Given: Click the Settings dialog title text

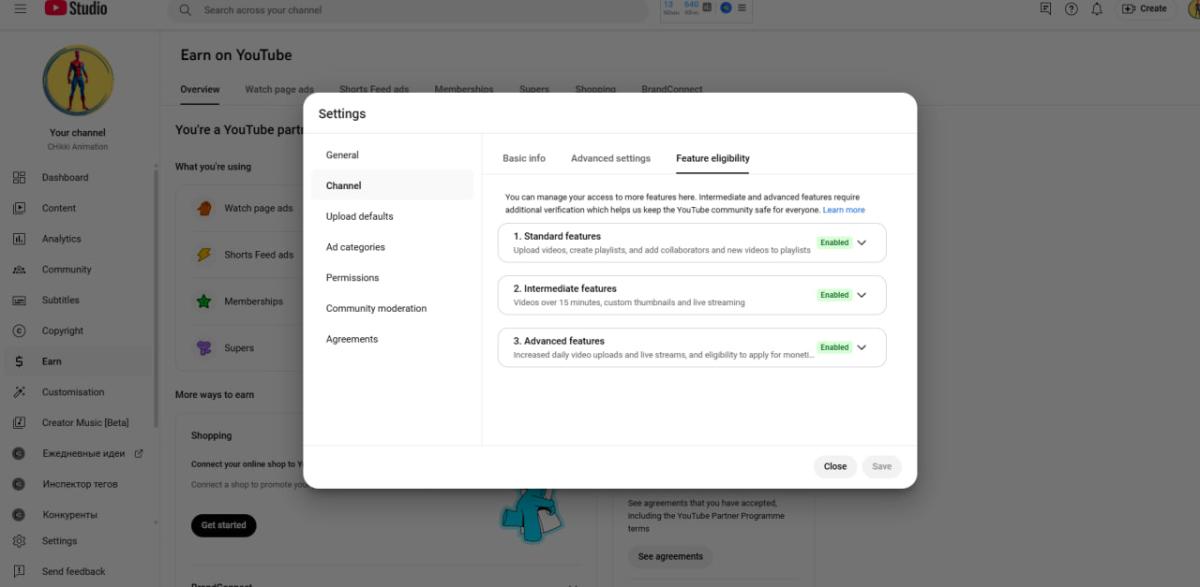Looking at the screenshot, I should click(342, 114).
